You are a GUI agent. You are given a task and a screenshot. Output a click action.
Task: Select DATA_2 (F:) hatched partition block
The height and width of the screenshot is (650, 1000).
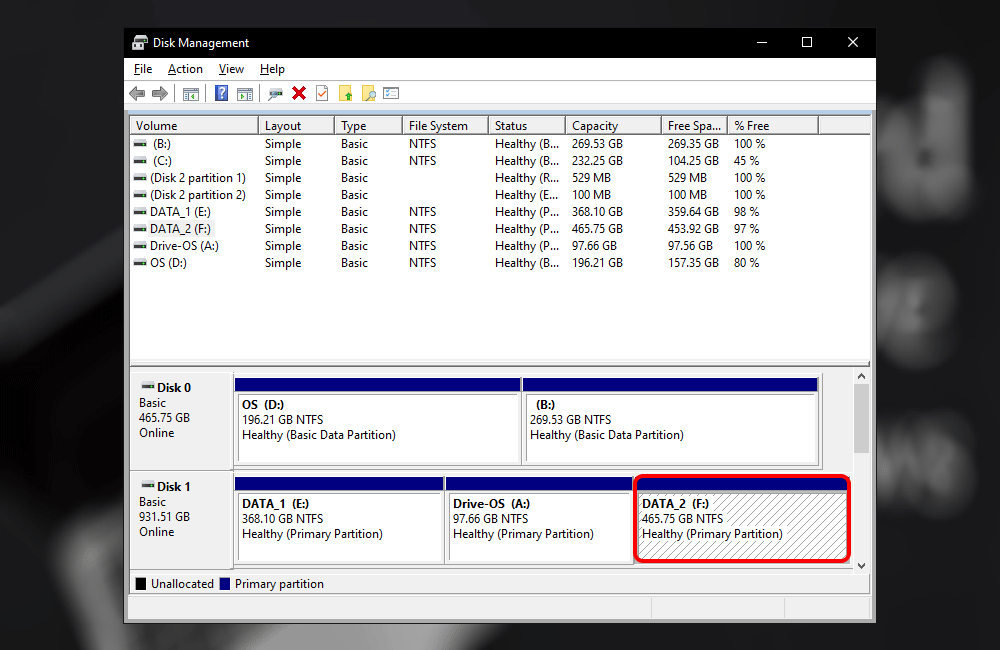tap(742, 520)
